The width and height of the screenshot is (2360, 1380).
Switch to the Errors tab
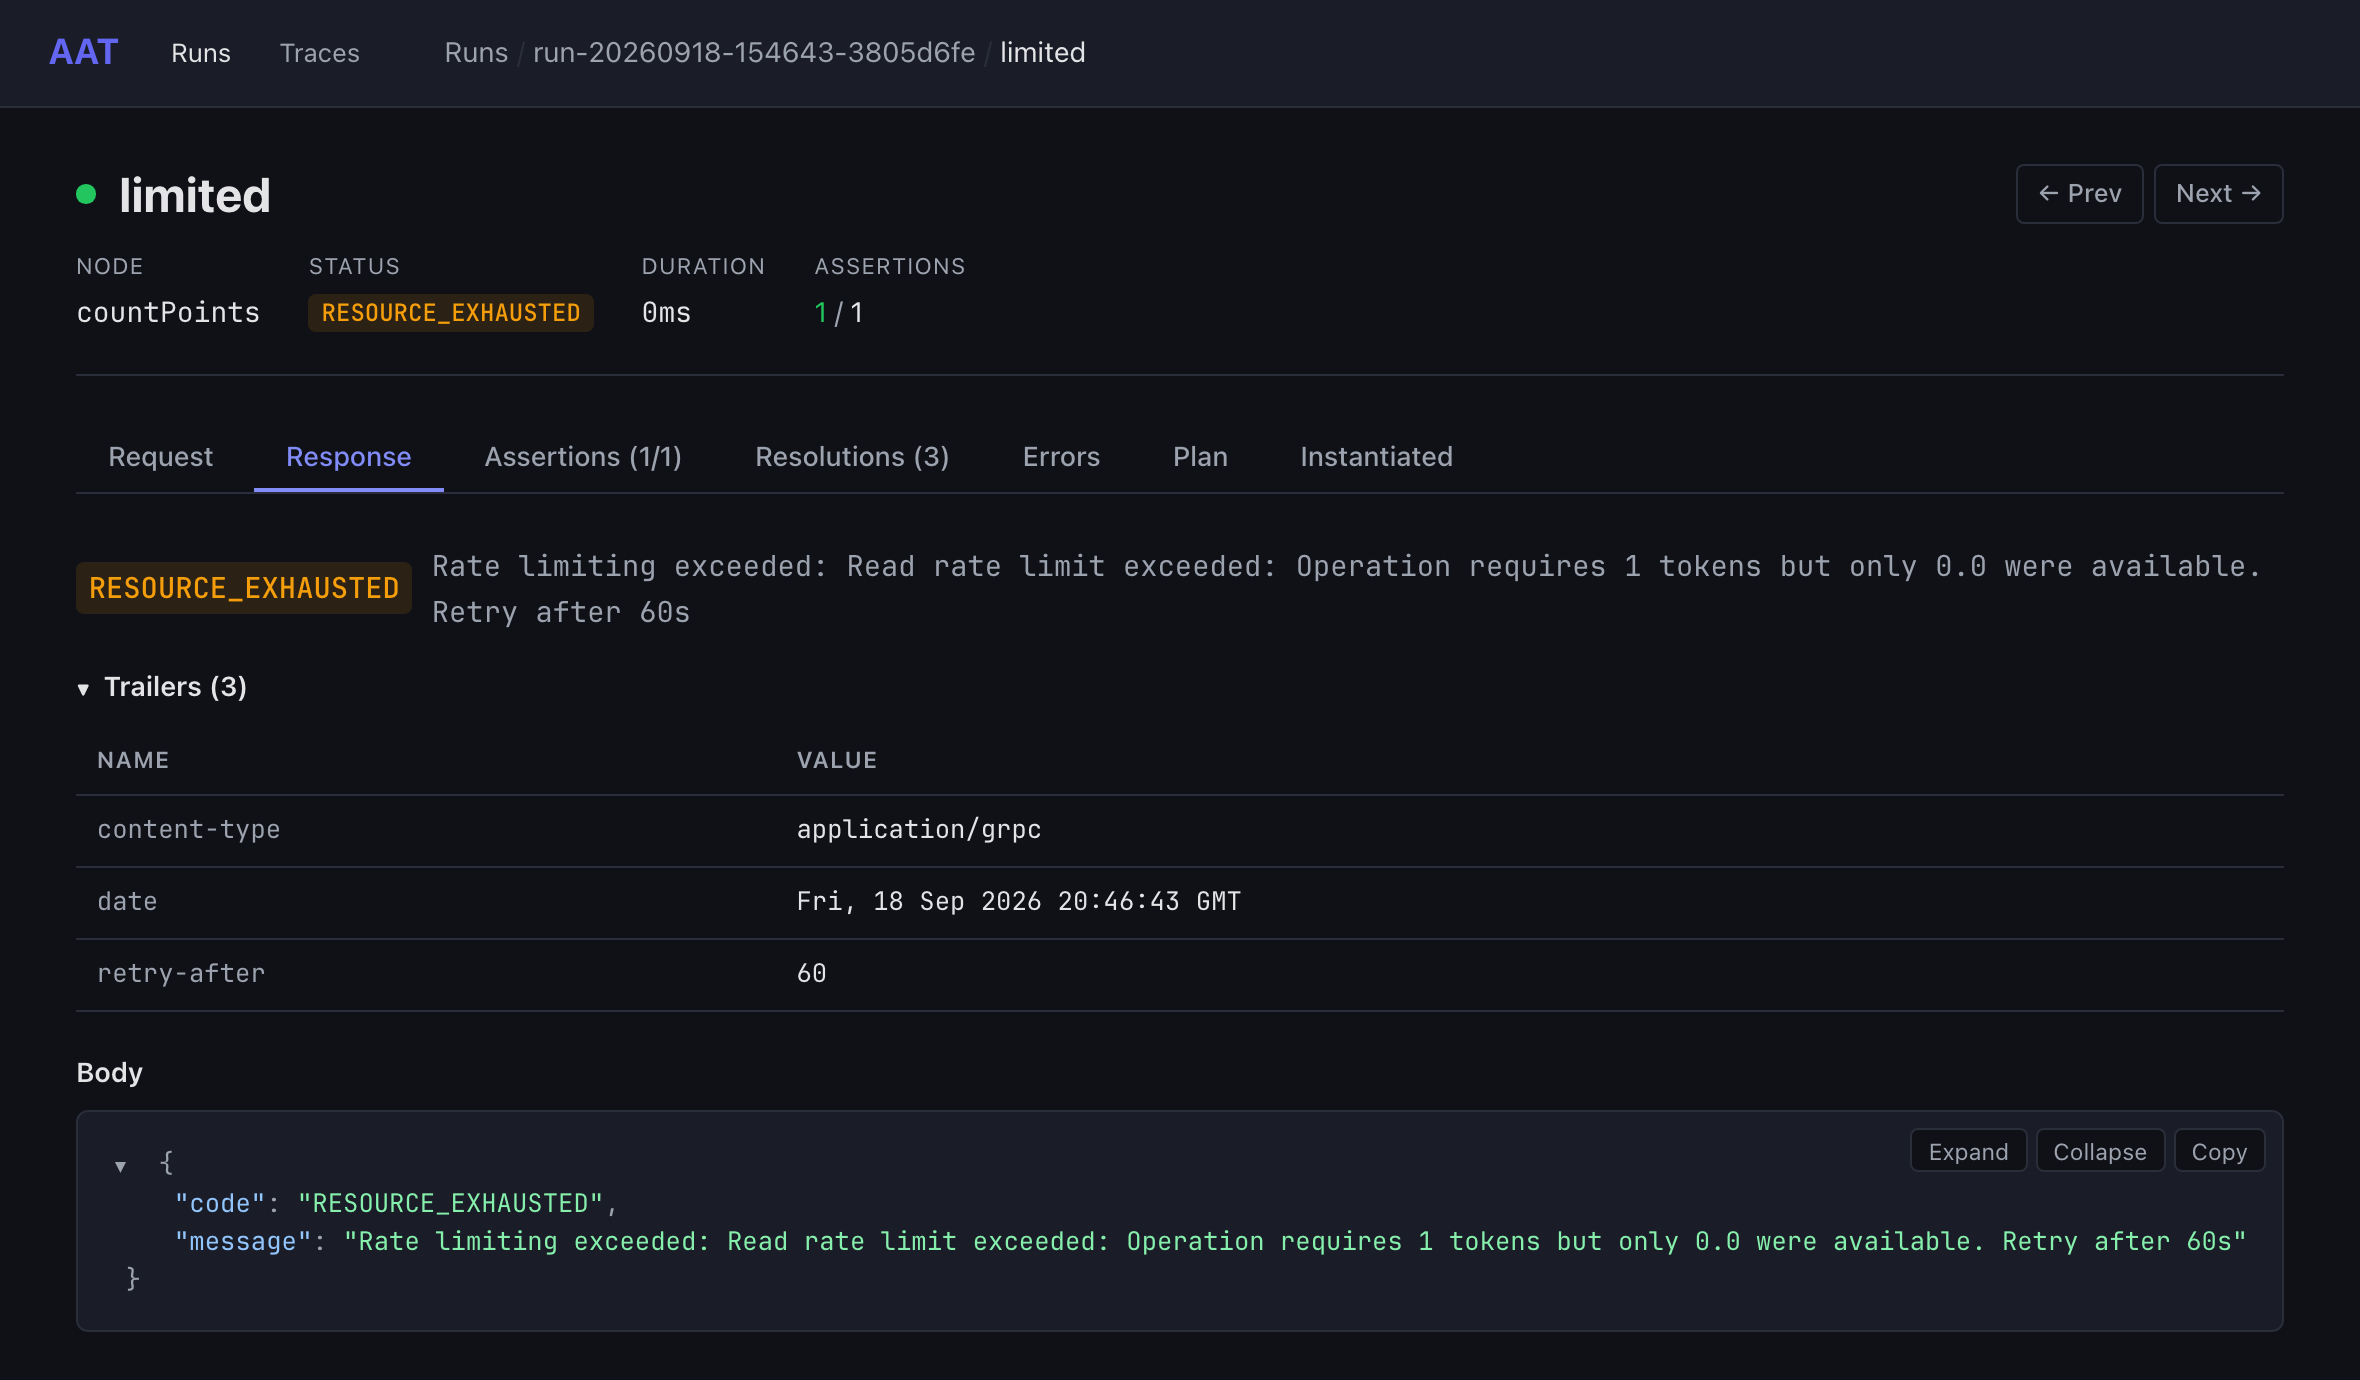(1061, 457)
